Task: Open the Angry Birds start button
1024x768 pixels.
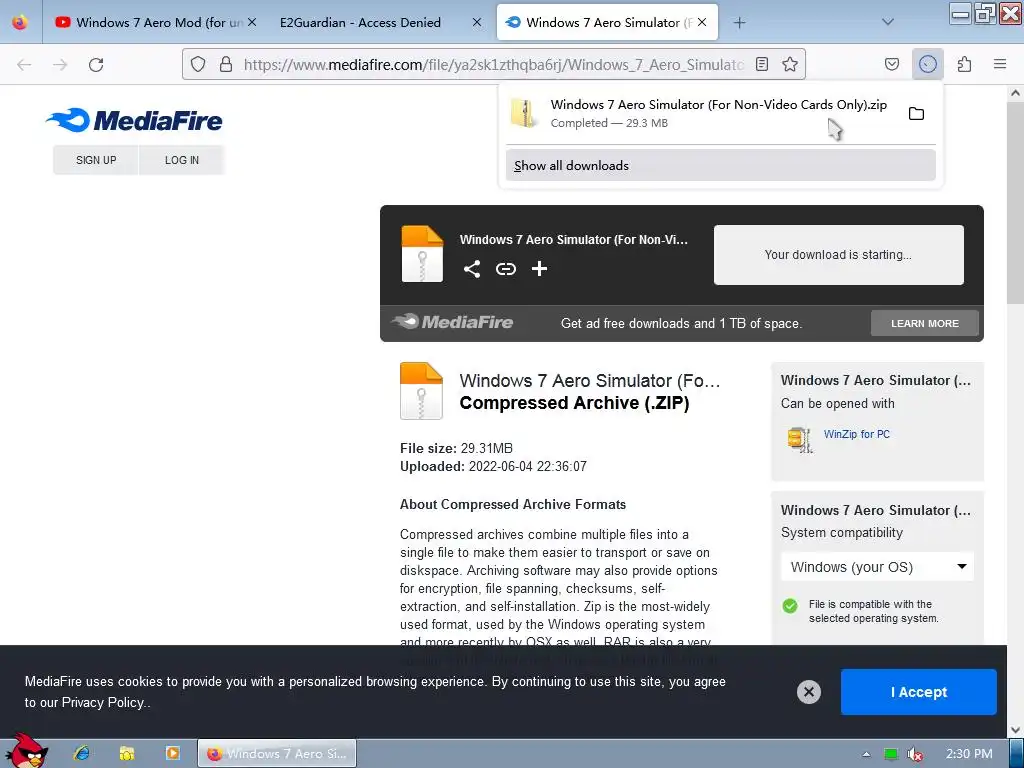Action: click(x=25, y=751)
